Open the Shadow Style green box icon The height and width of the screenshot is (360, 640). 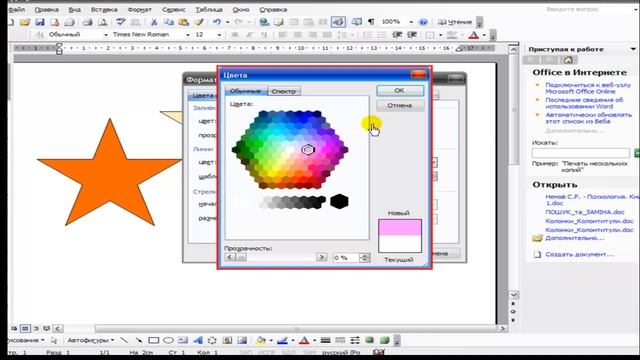point(369,340)
